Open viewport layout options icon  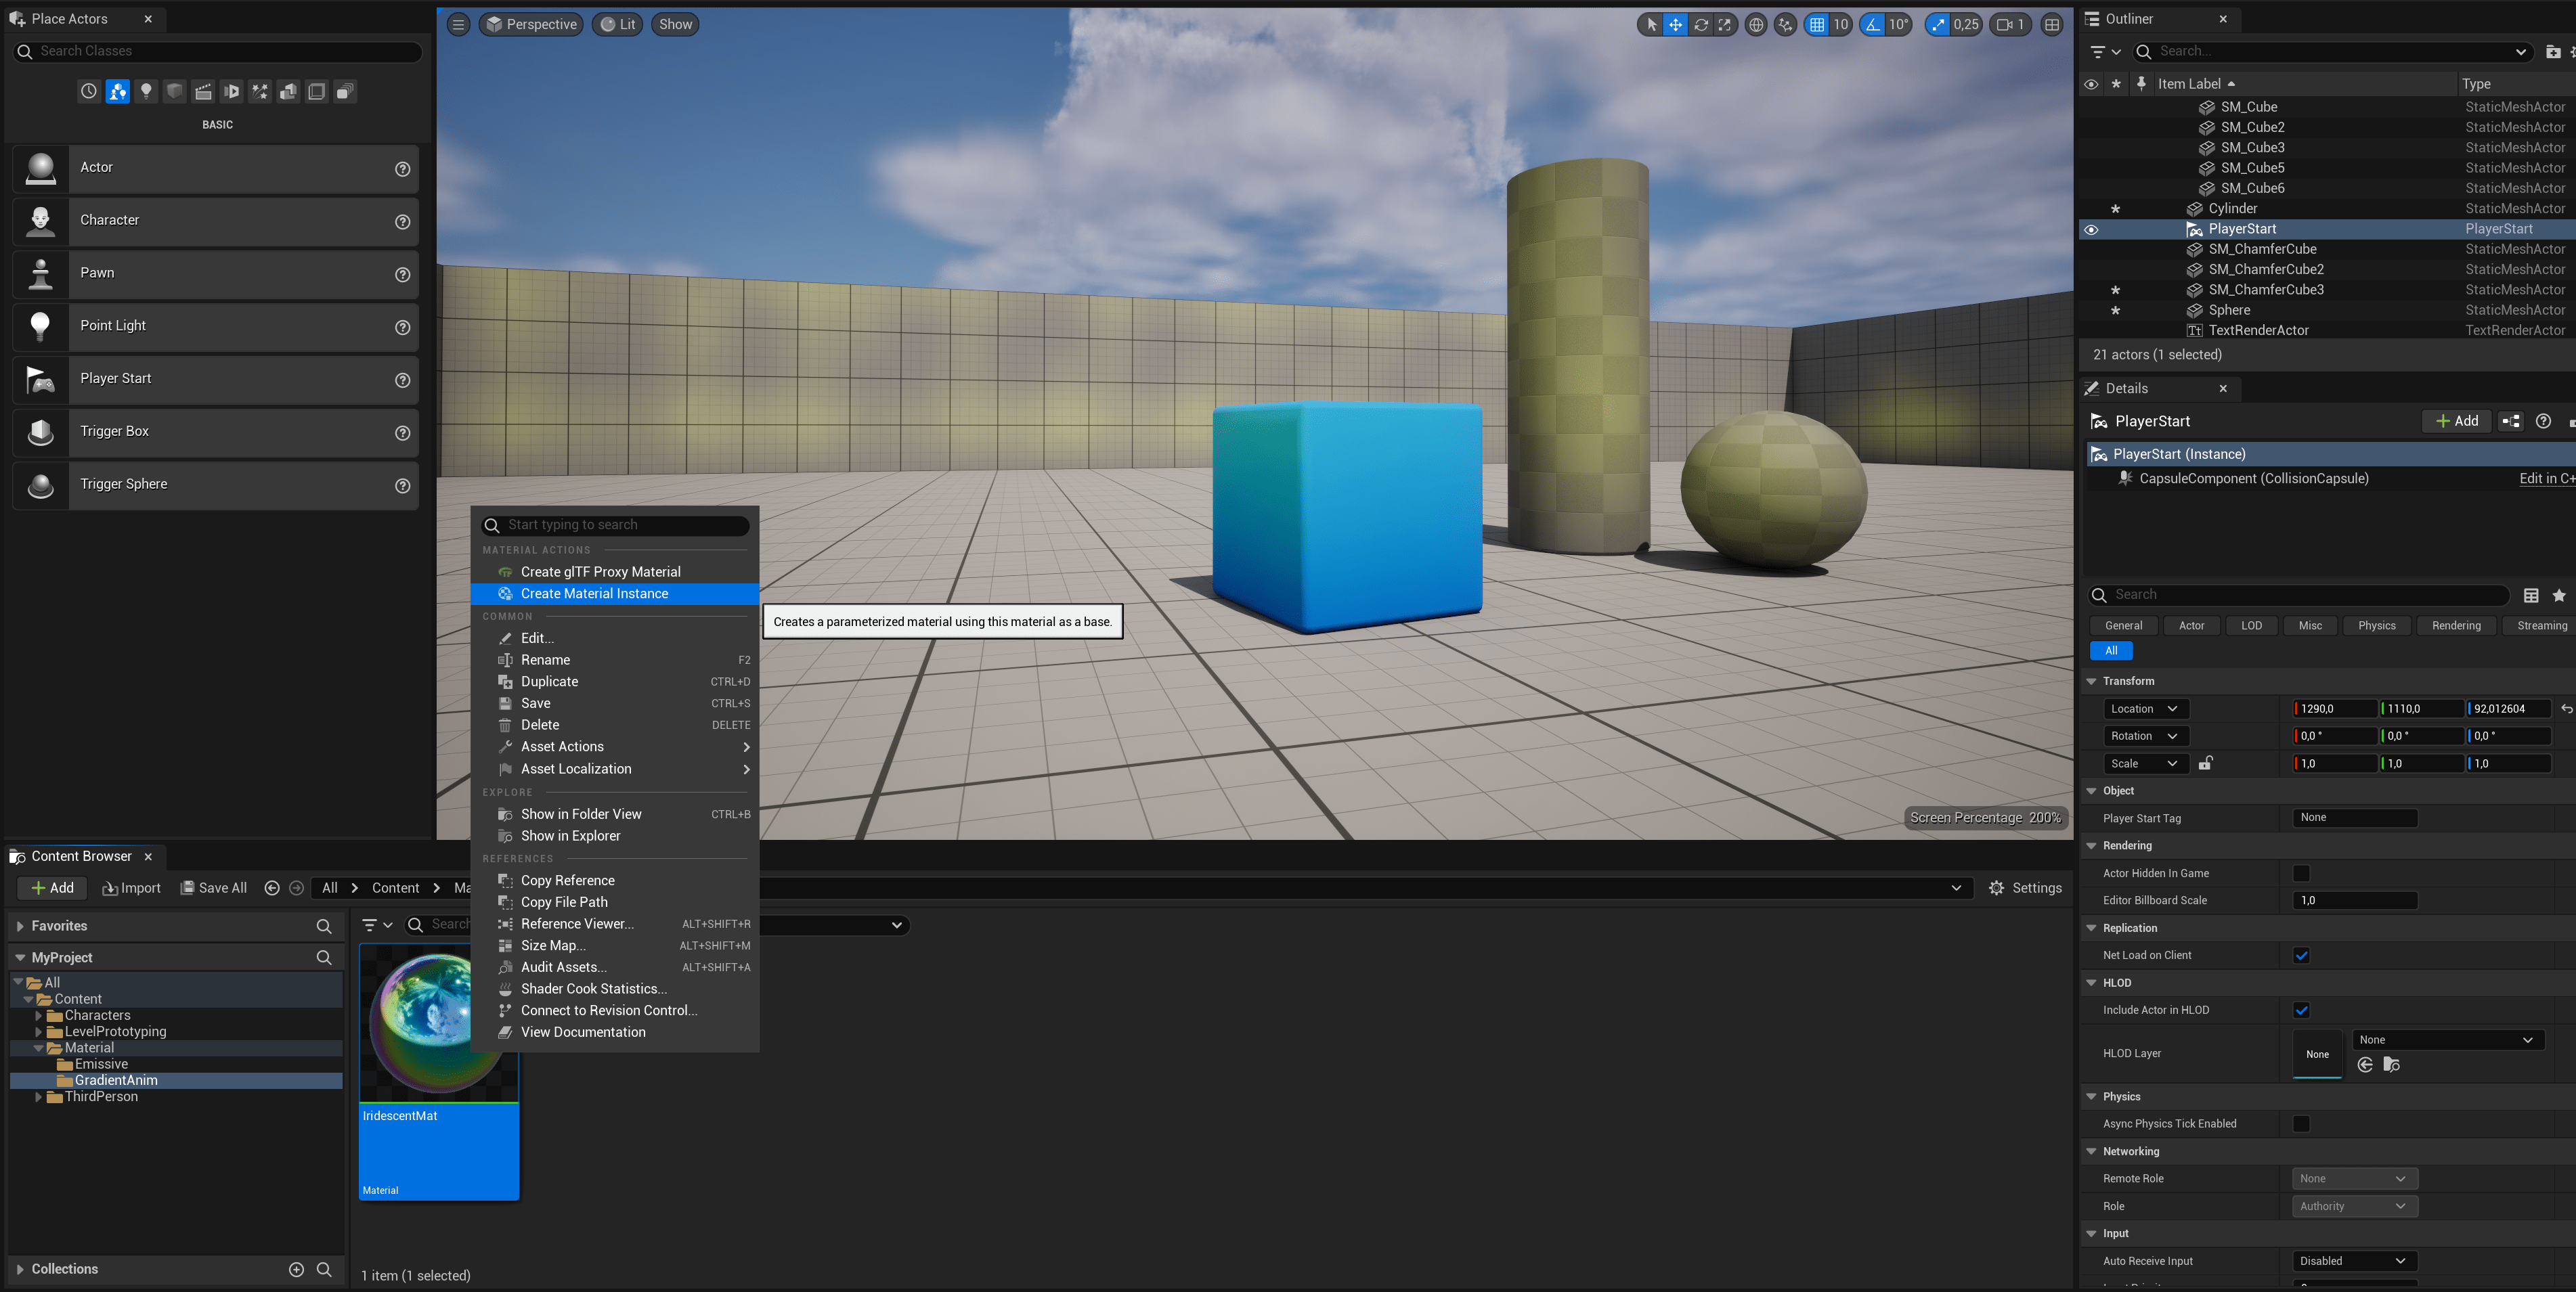coord(2052,25)
